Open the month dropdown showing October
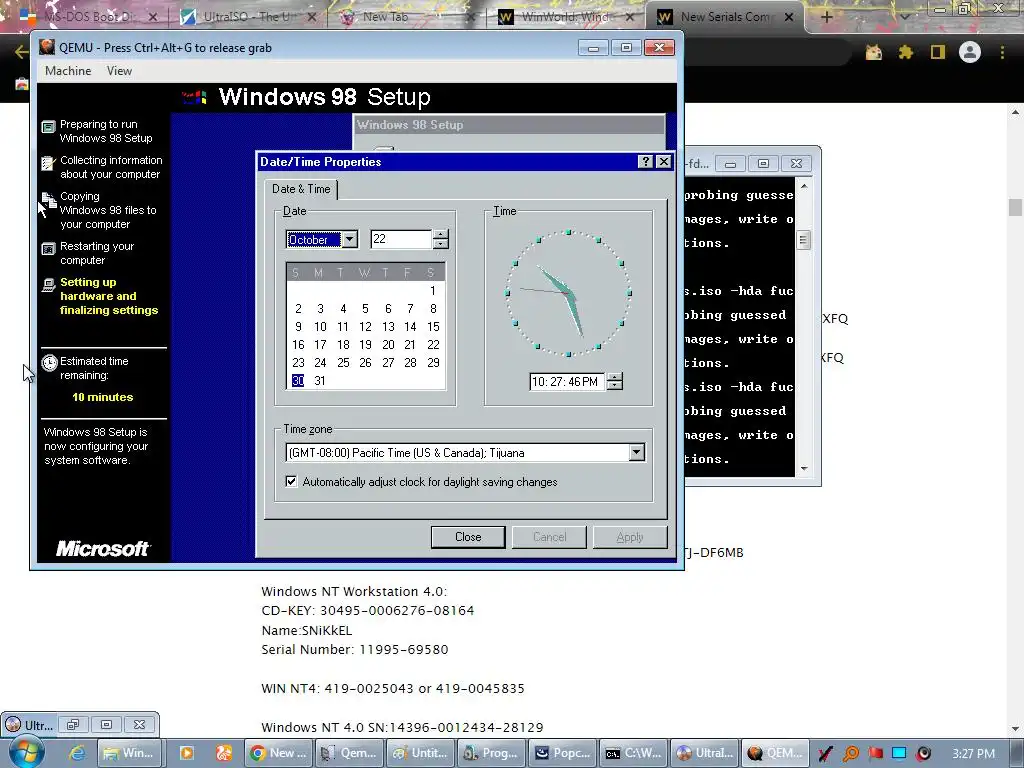Image resolution: width=1024 pixels, height=768 pixels. [x=350, y=240]
